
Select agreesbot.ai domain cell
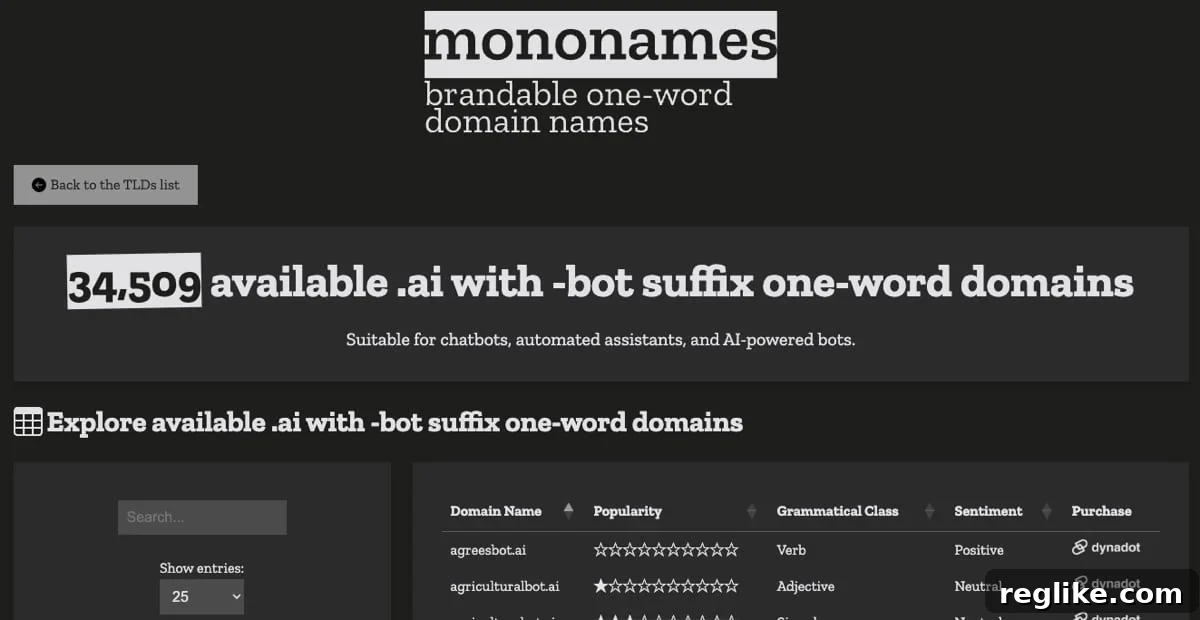488,550
